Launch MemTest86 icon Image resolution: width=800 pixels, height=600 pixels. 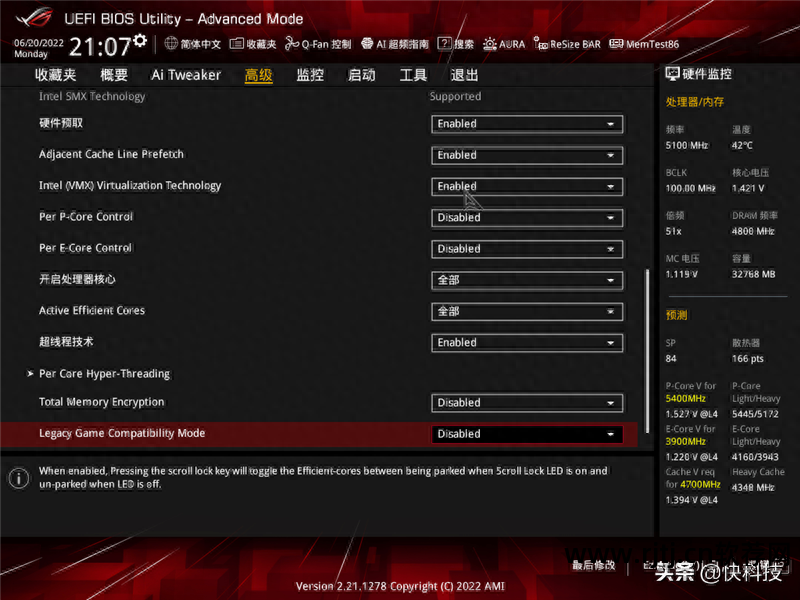(616, 44)
